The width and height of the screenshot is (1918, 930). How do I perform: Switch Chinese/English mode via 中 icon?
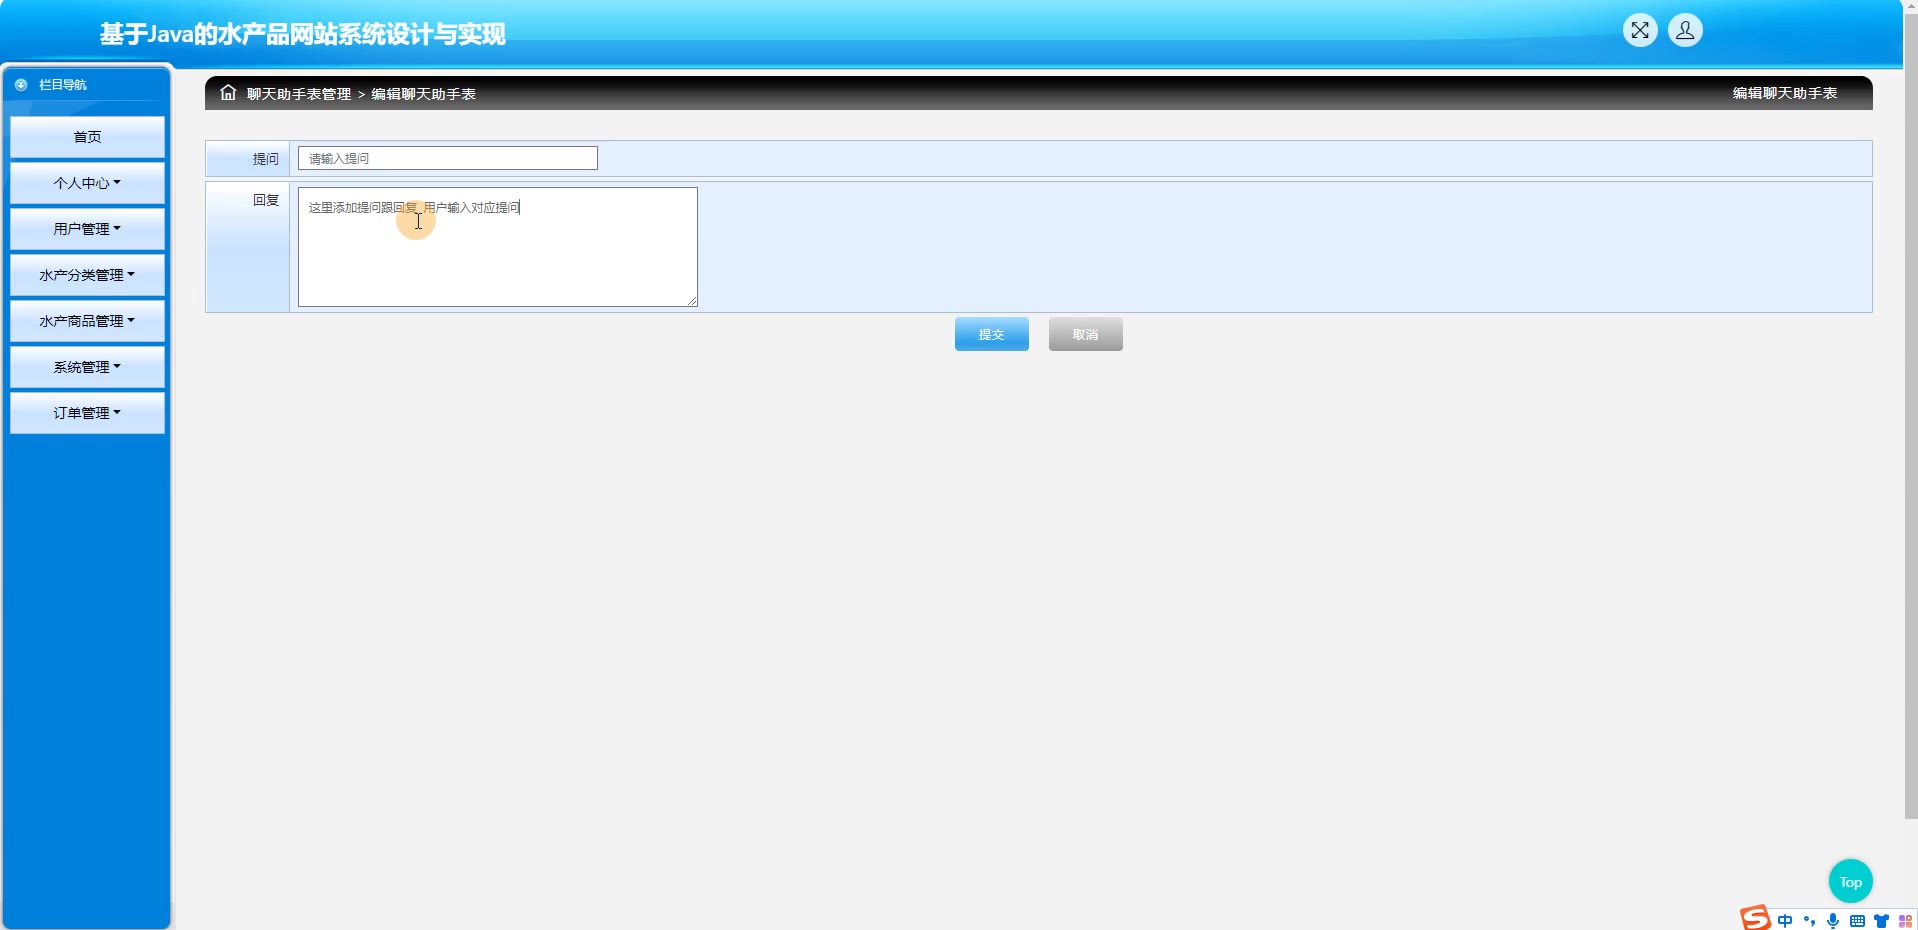pyautogui.click(x=1785, y=921)
